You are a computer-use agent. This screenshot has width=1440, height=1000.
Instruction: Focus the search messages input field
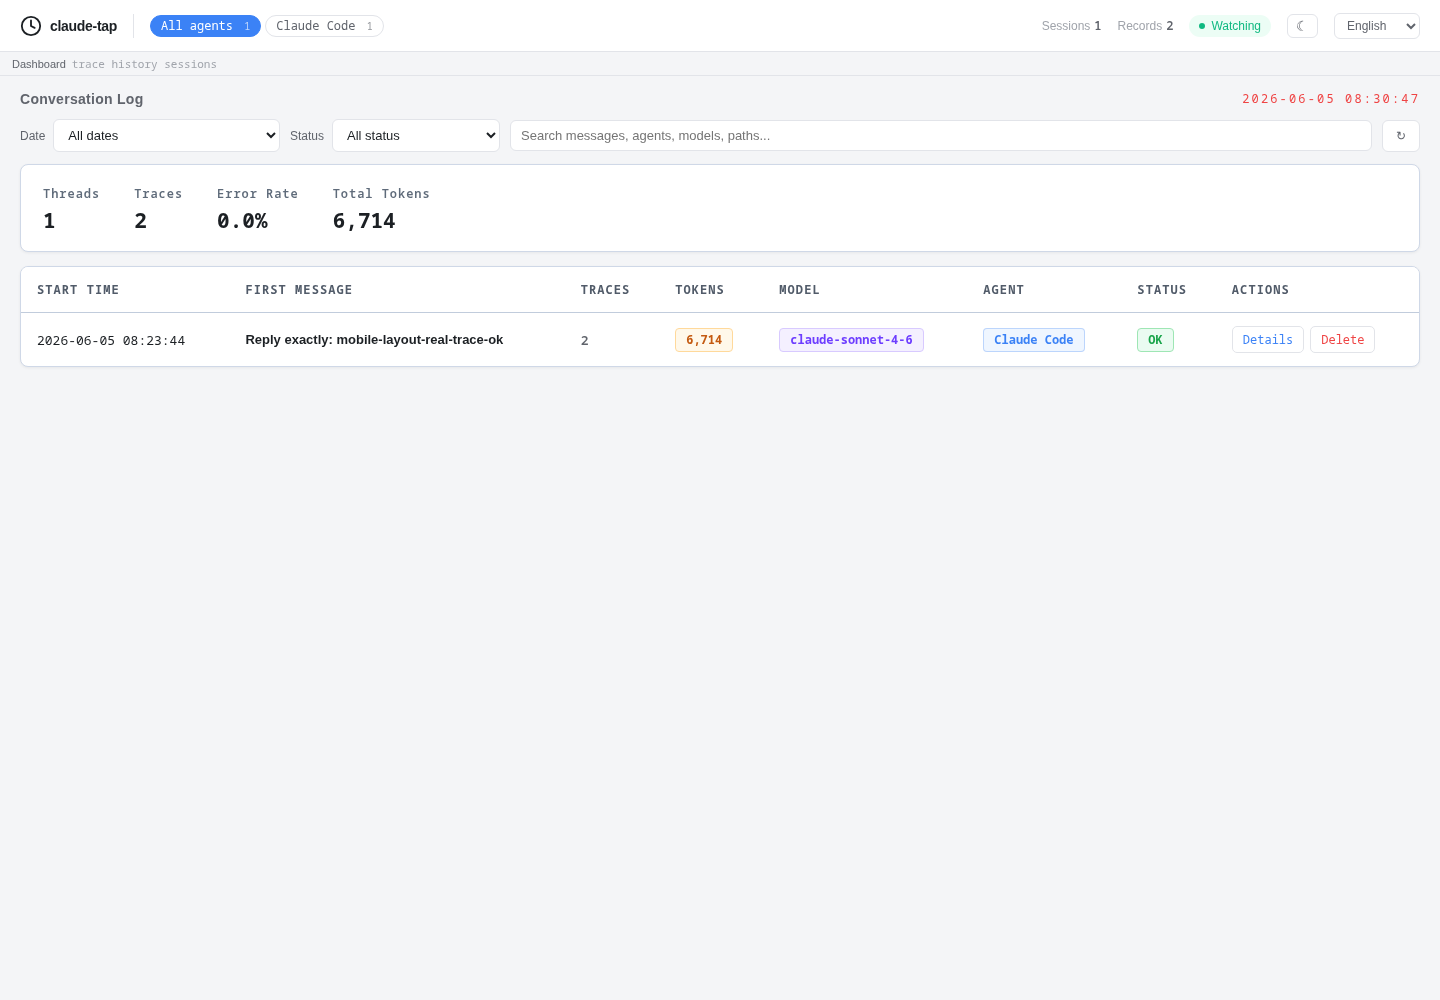coord(941,136)
